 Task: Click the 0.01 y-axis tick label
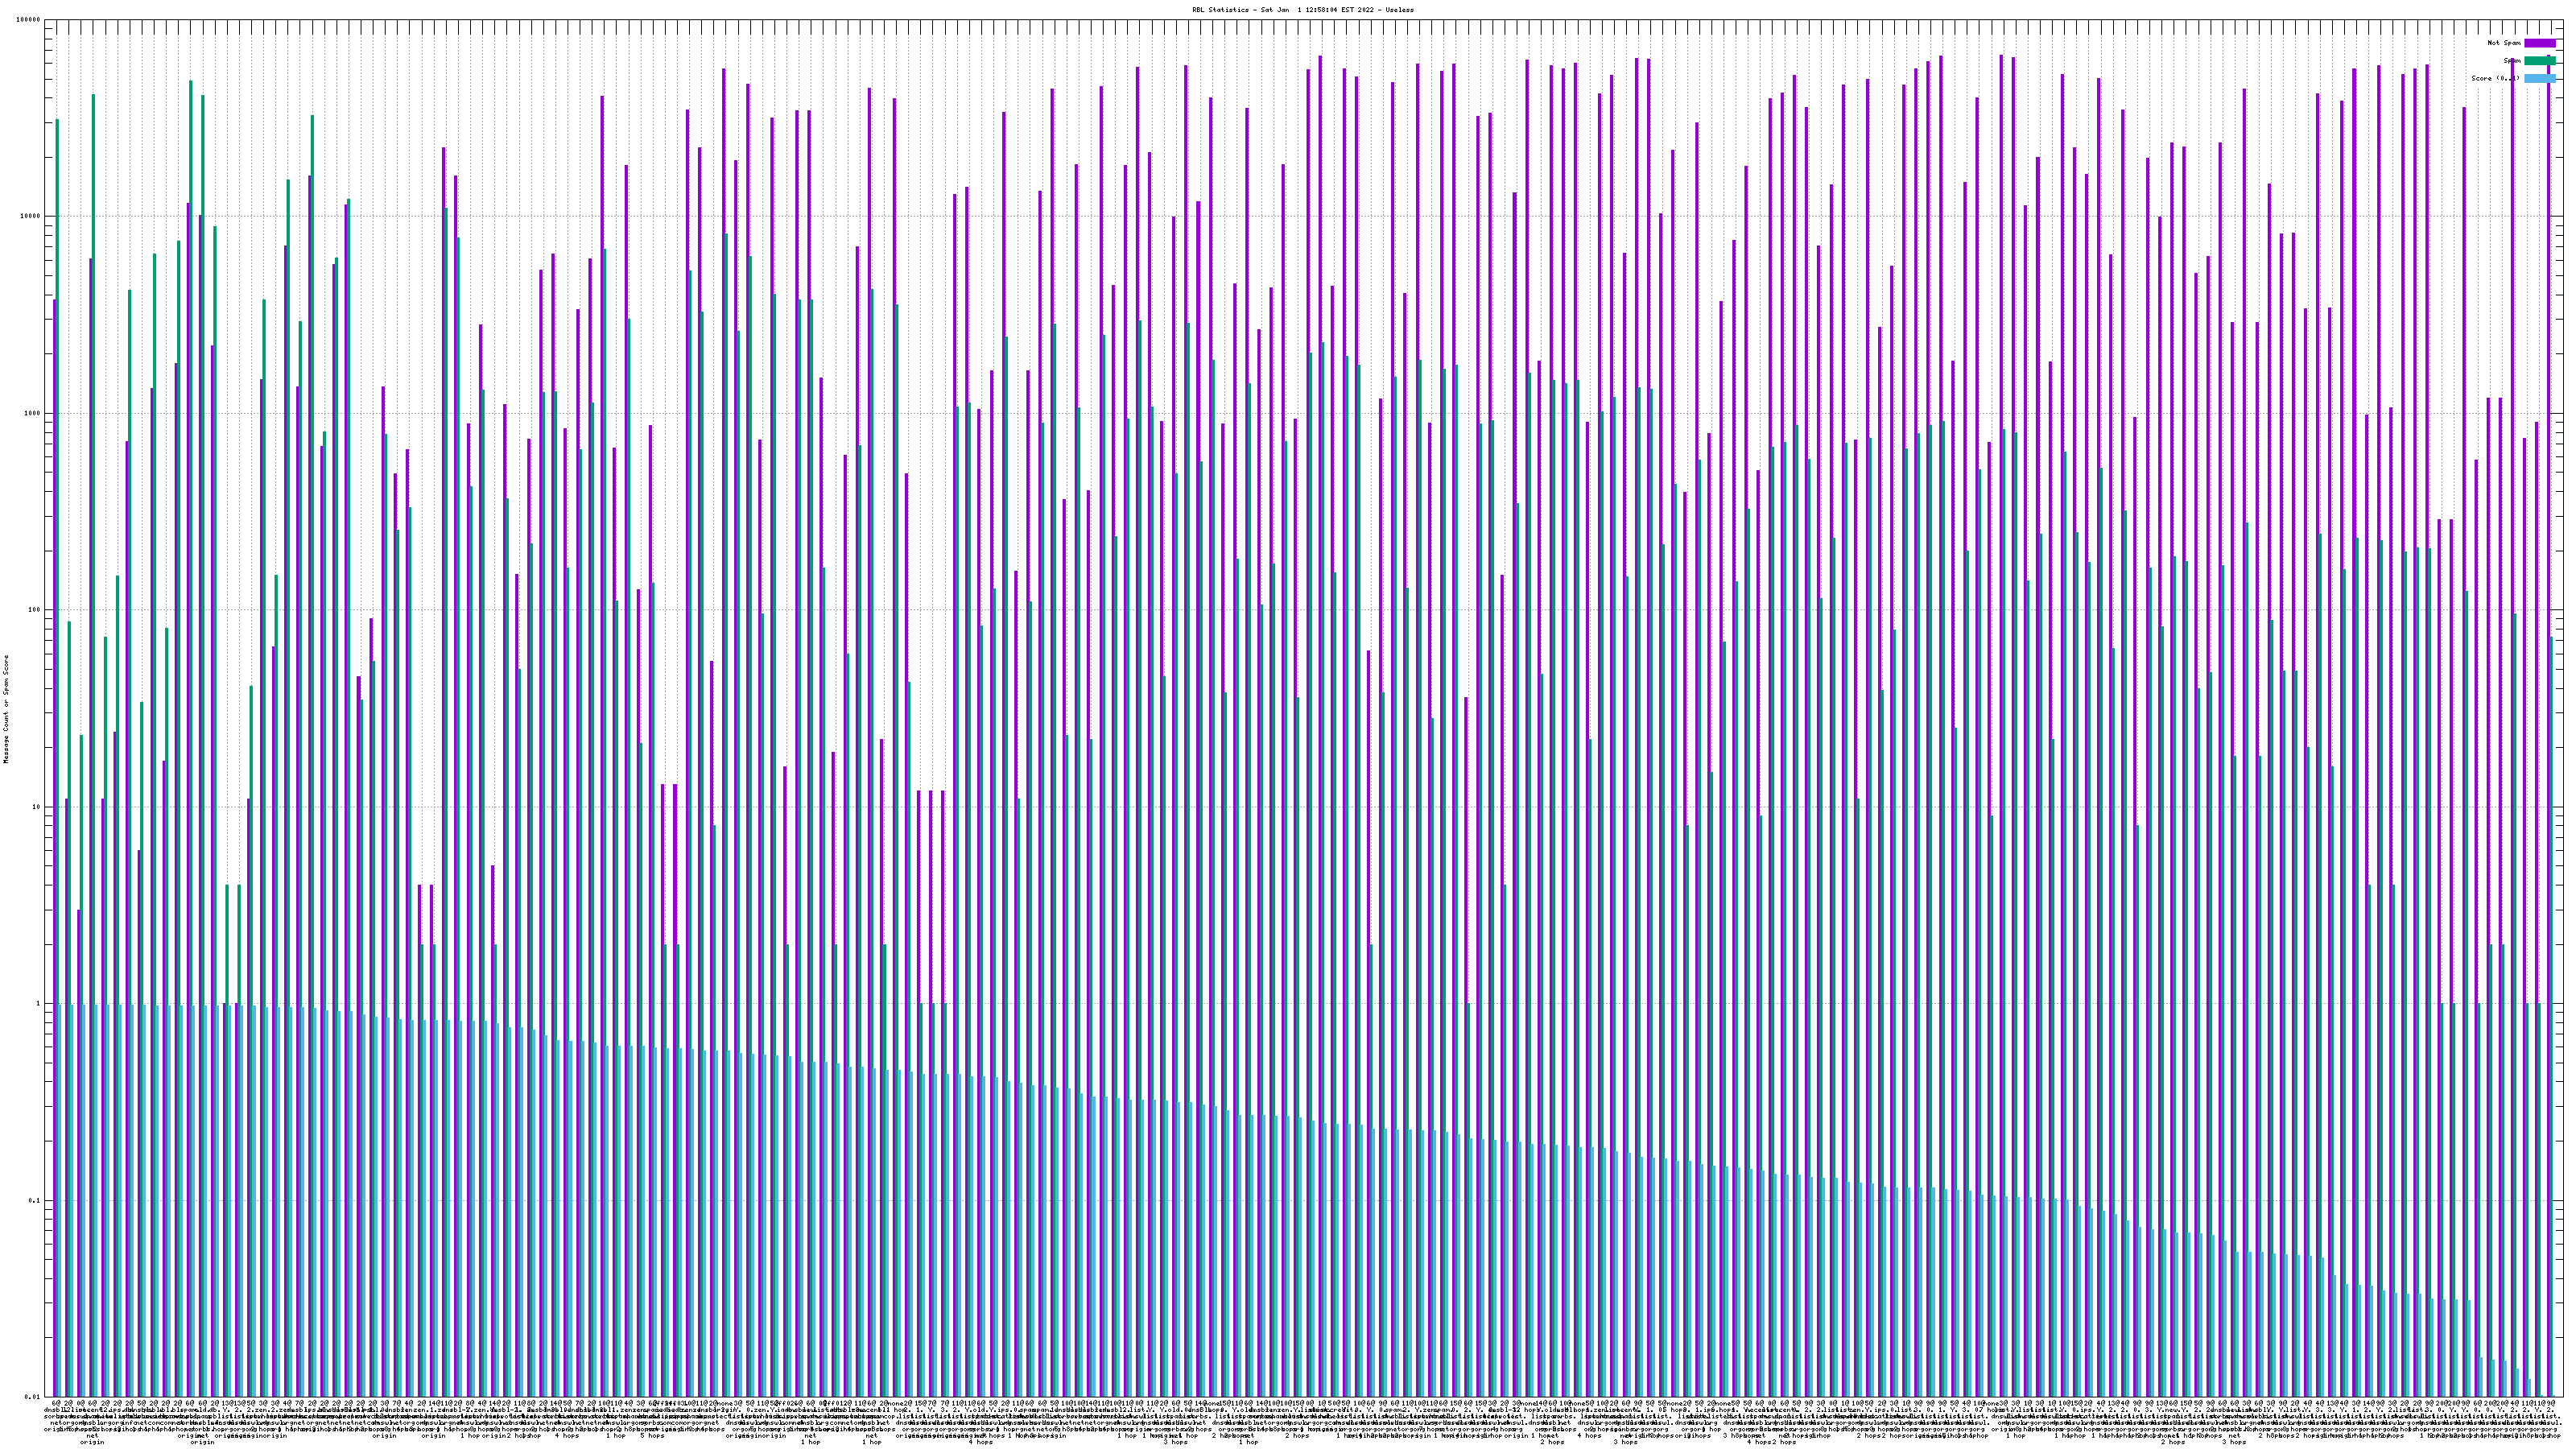(x=33, y=1397)
